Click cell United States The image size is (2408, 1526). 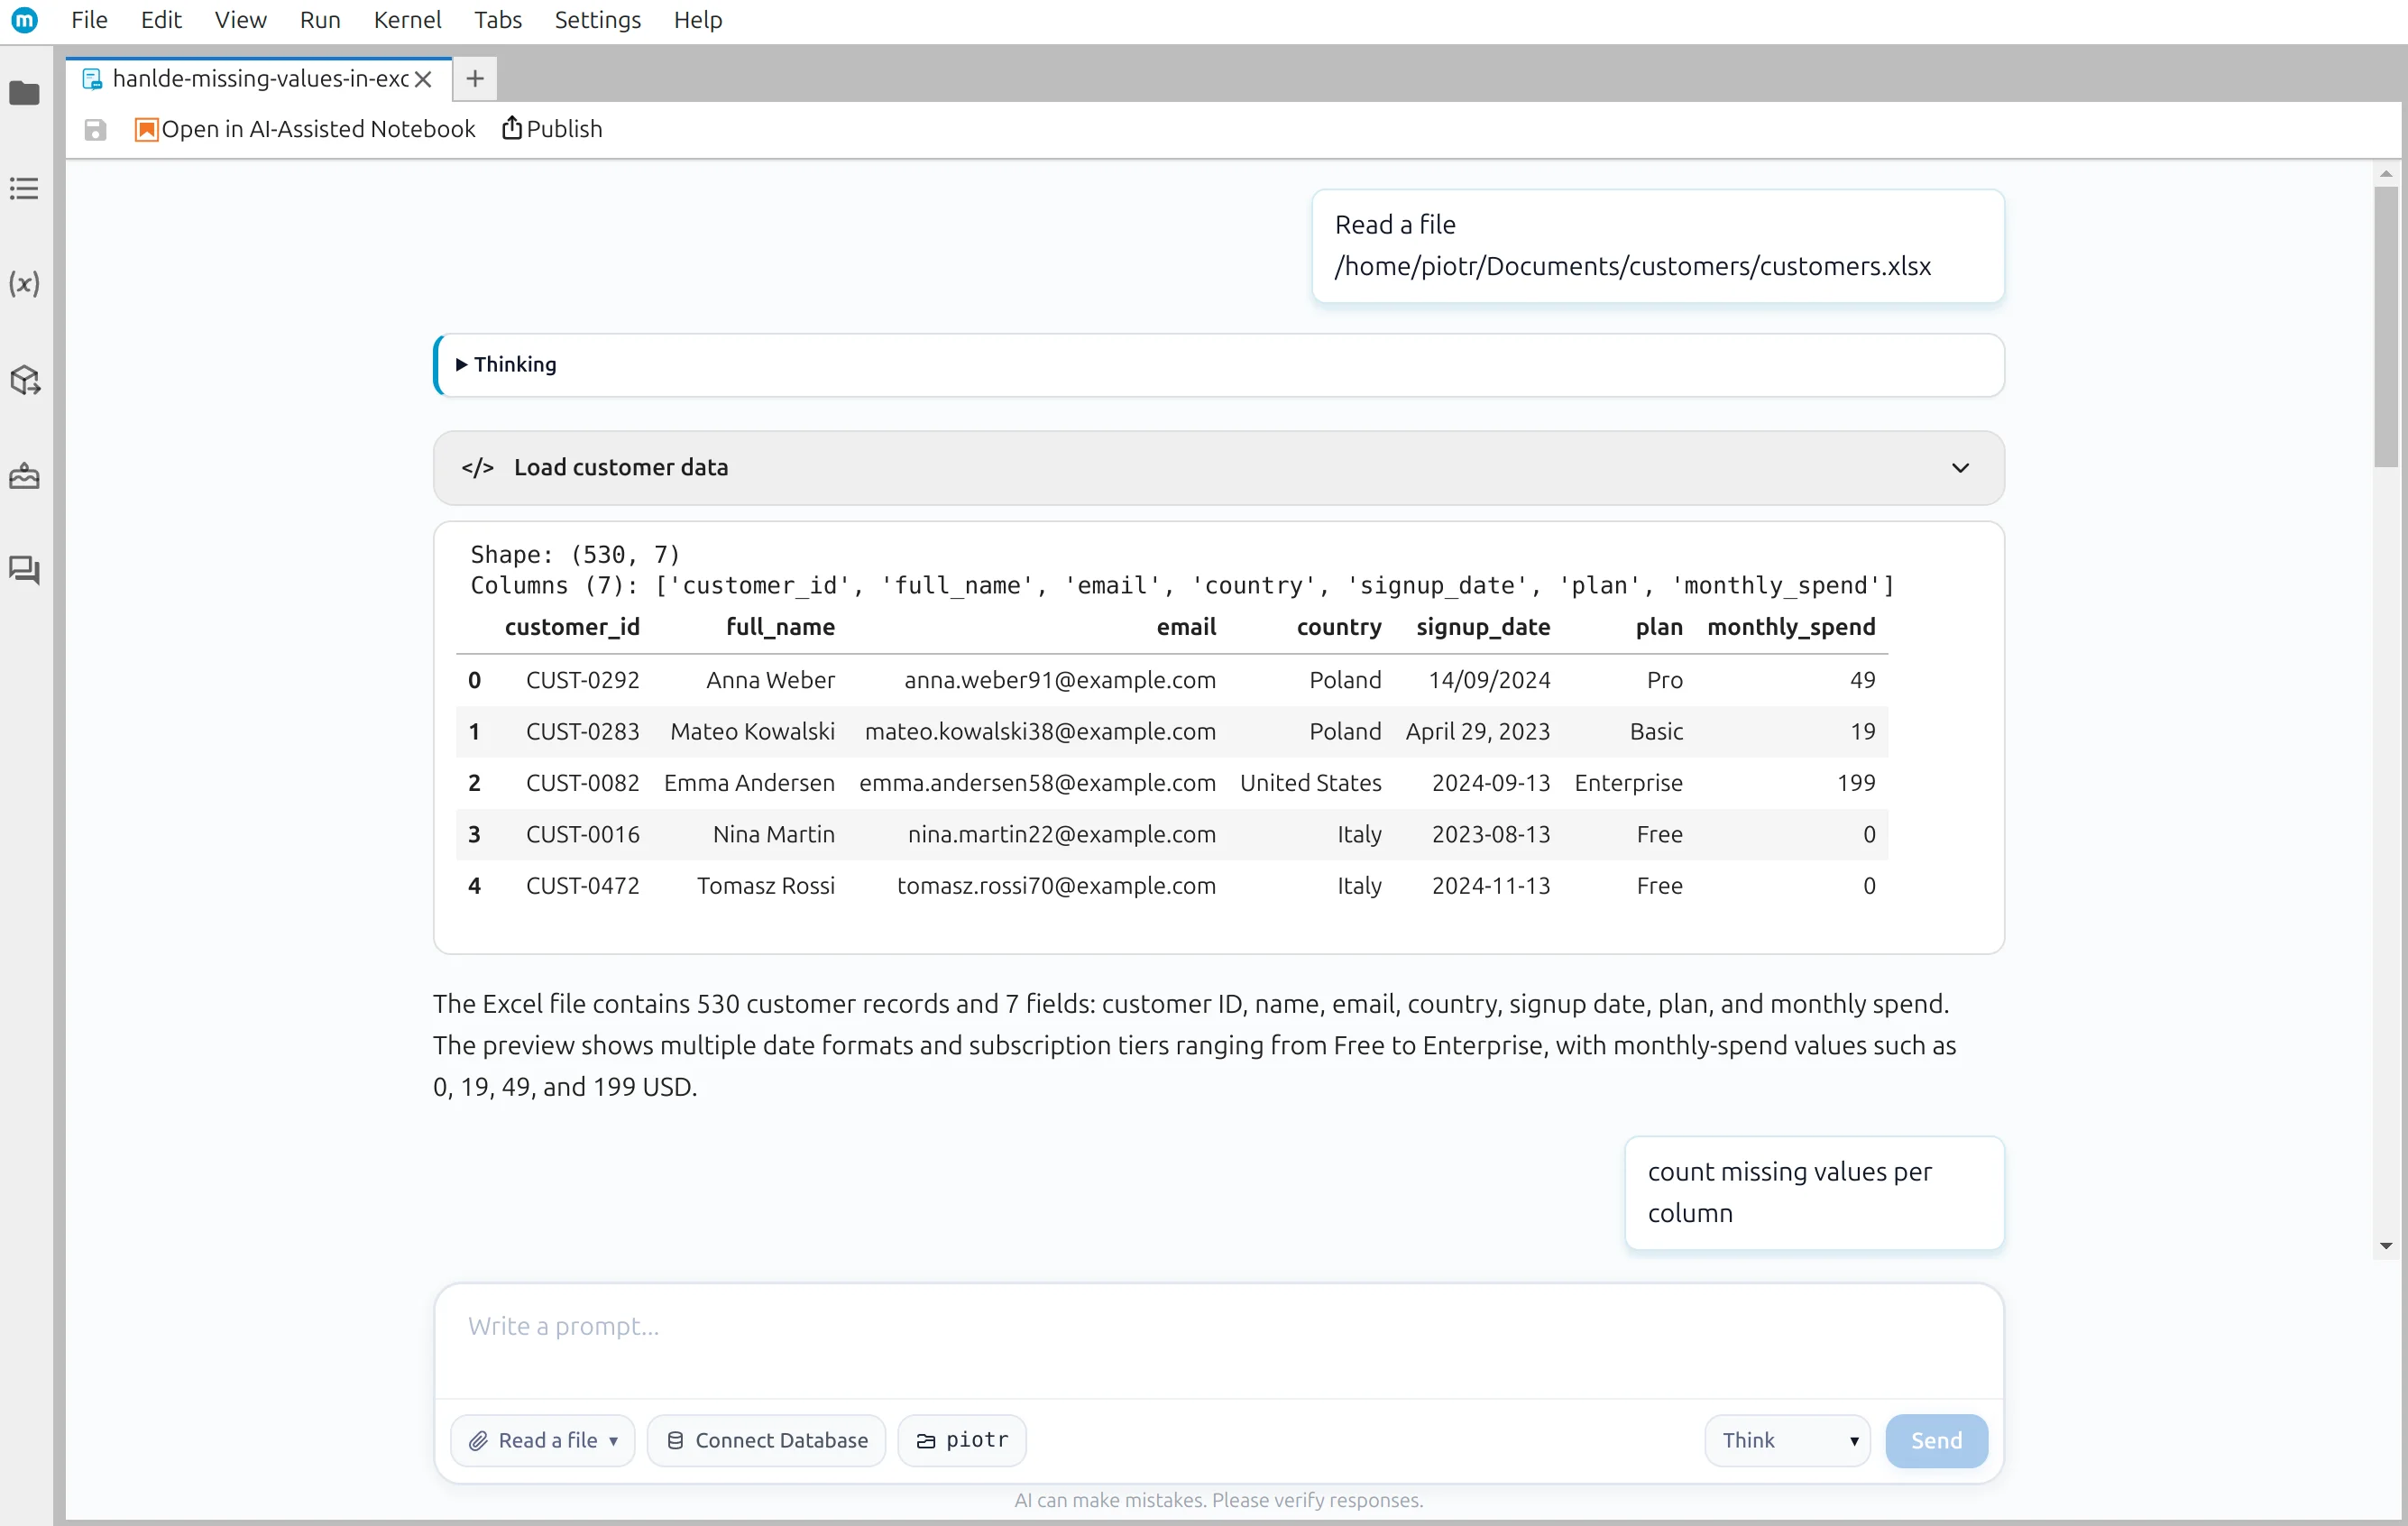click(x=1311, y=783)
